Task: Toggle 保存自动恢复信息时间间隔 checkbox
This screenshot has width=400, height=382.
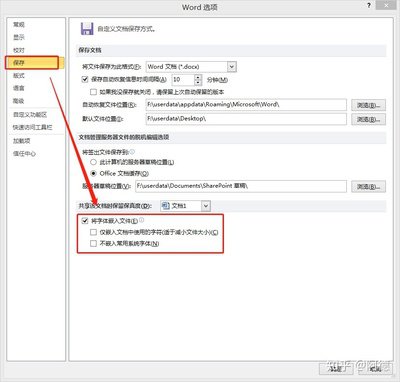Action: pyautogui.click(x=85, y=79)
